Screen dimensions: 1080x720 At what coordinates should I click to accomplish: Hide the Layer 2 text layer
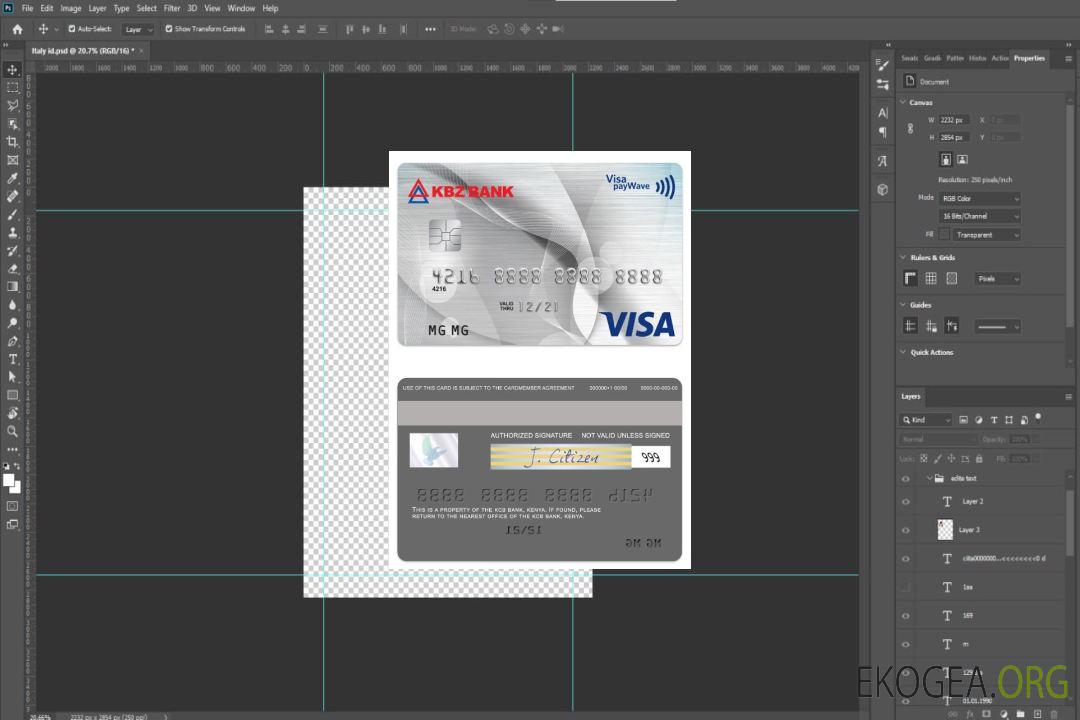pos(906,502)
